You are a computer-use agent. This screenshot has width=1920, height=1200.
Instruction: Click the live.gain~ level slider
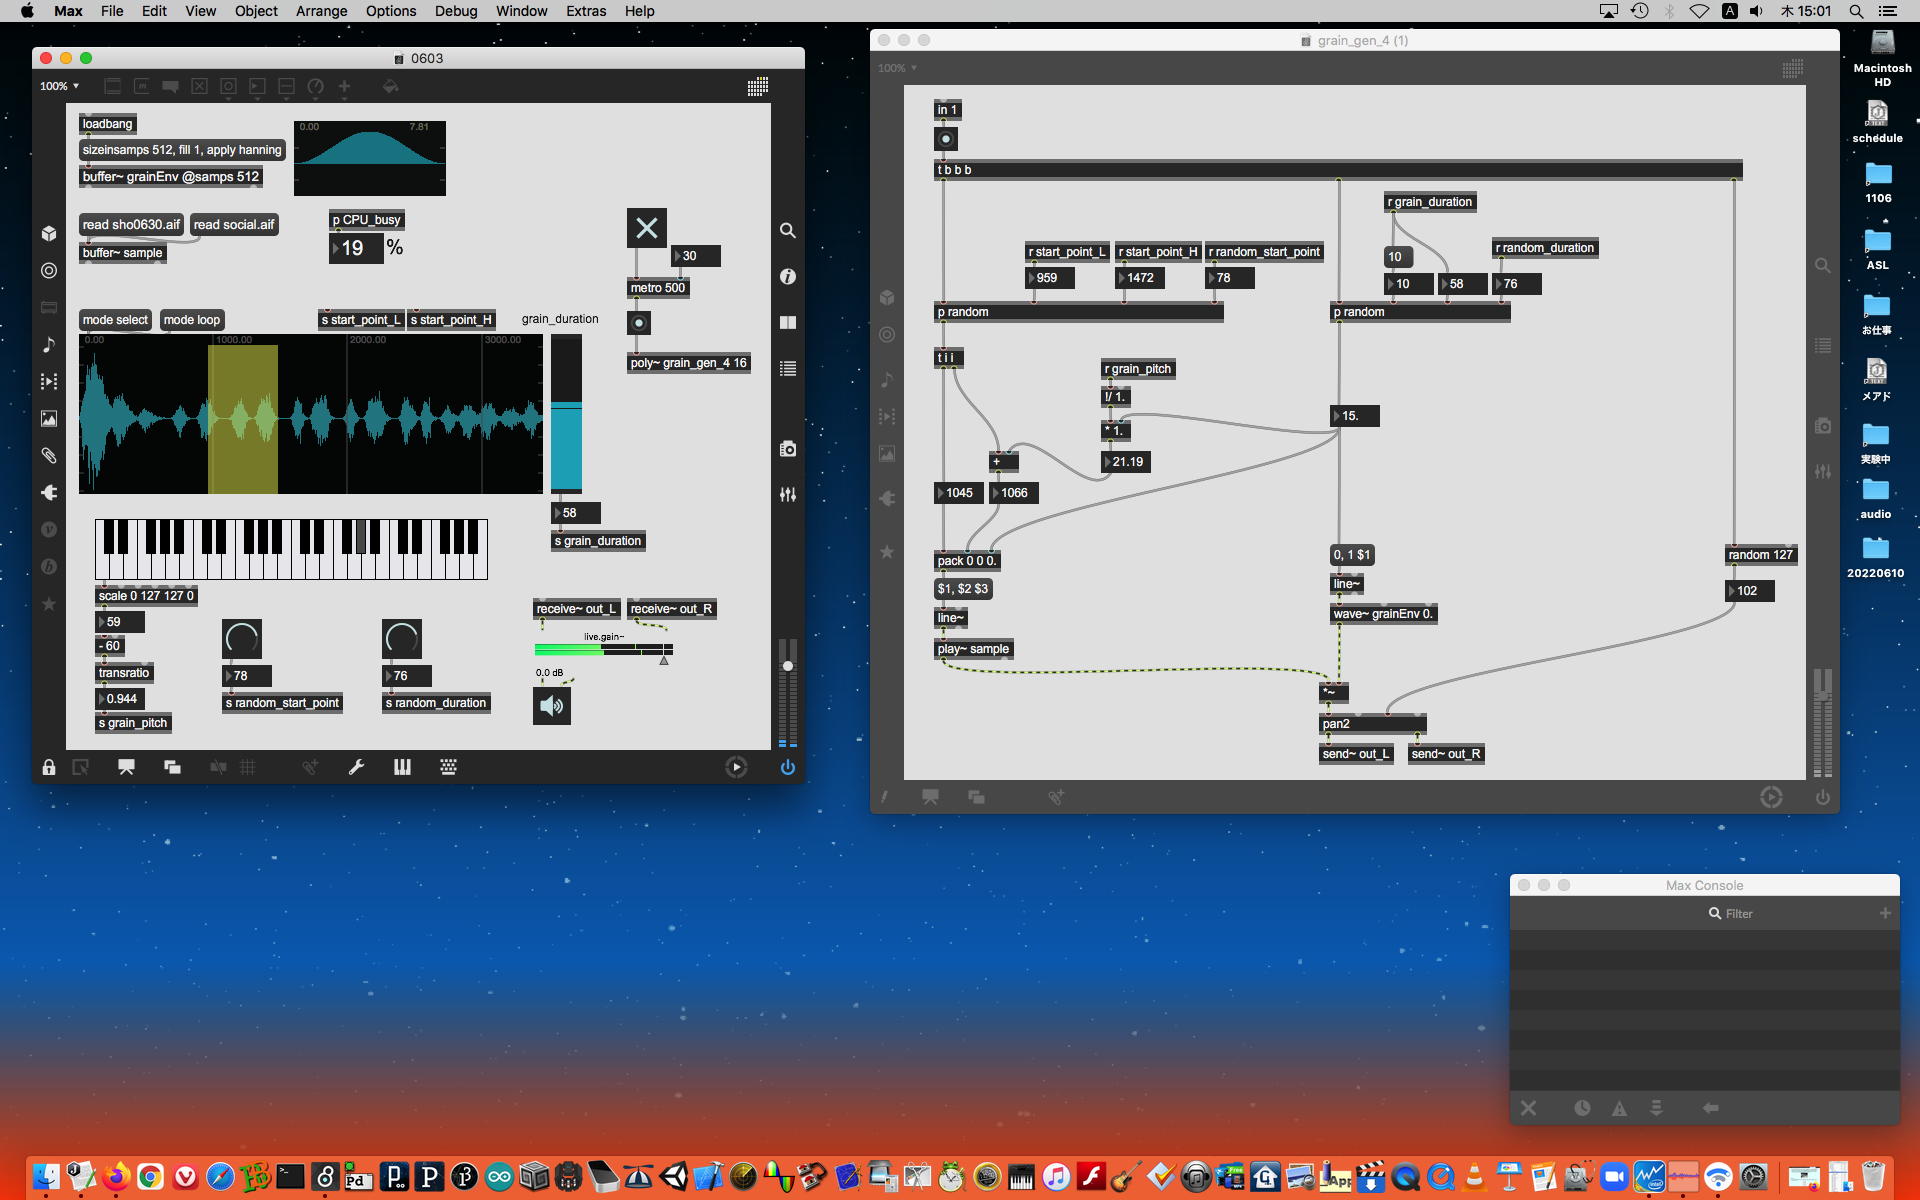click(603, 650)
